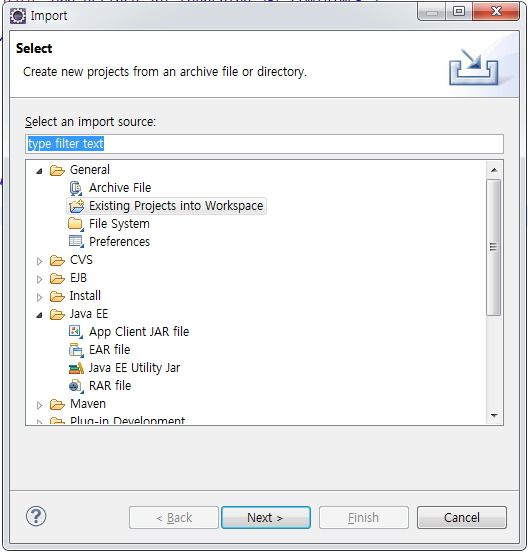Collapse the Java EE folder tree node
Screen dimensions: 528x552
tap(39, 315)
